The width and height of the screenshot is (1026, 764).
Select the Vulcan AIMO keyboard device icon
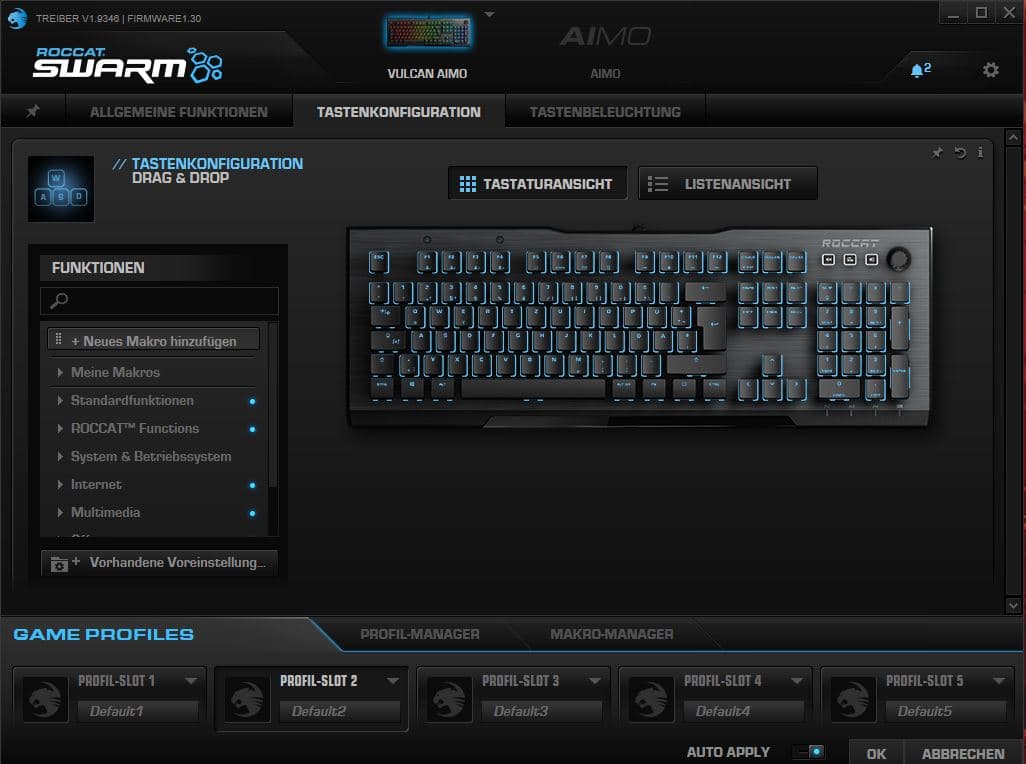[x=427, y=33]
